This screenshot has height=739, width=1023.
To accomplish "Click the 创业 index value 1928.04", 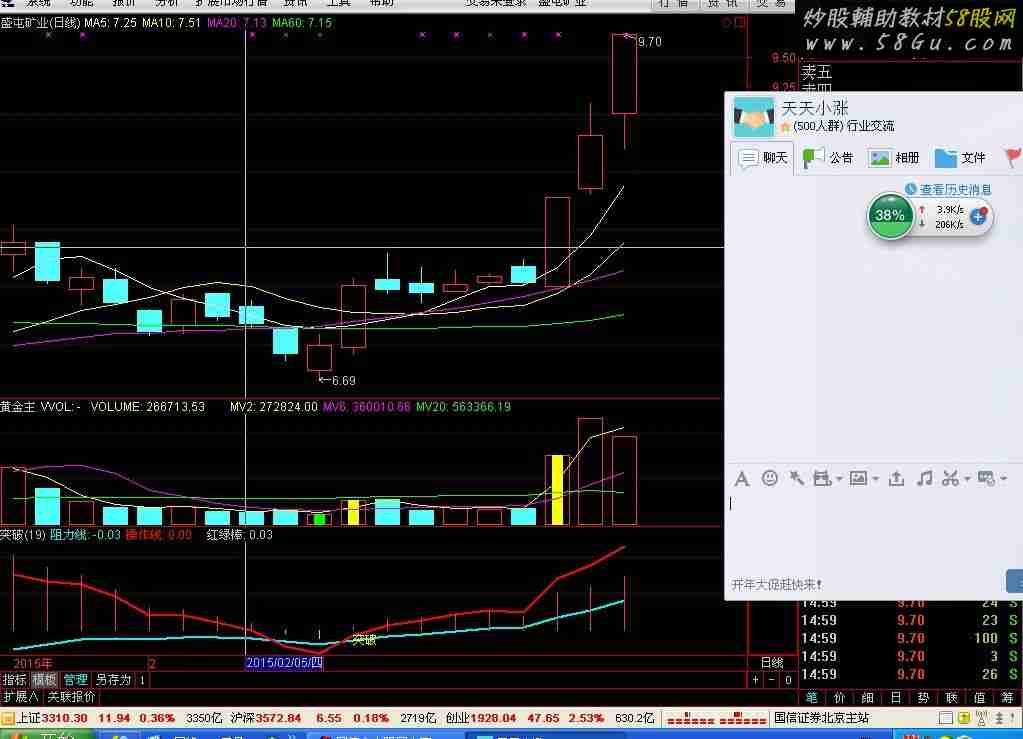I will [x=492, y=718].
